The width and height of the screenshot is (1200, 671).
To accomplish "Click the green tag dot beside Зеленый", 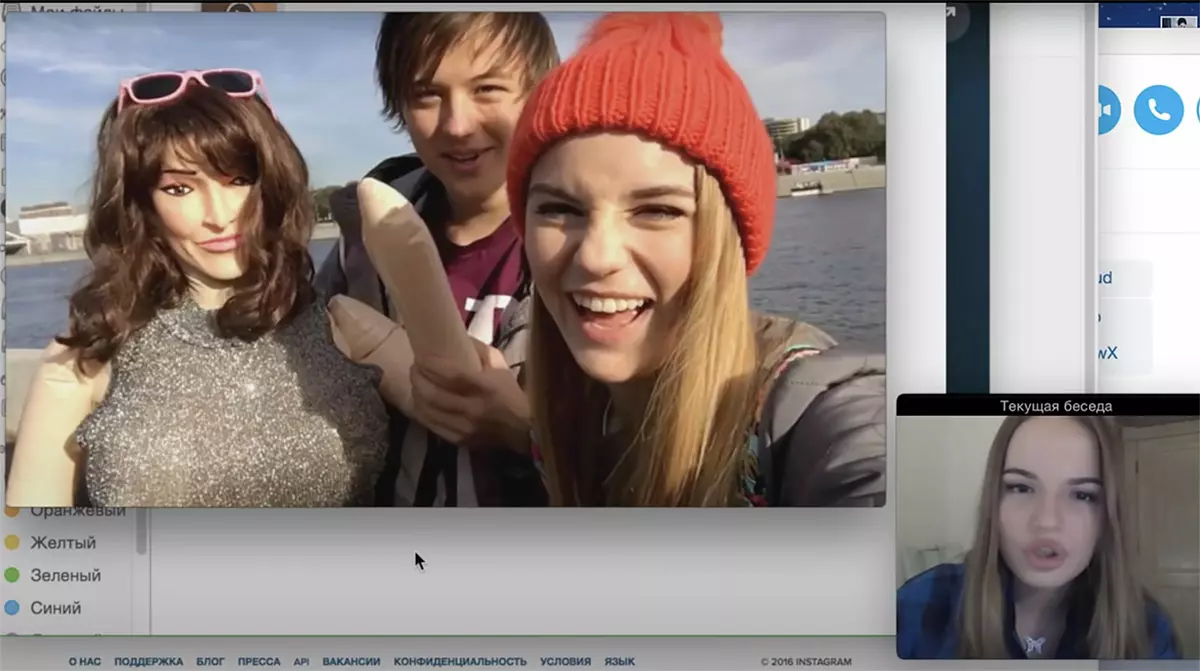I will pos(12,575).
